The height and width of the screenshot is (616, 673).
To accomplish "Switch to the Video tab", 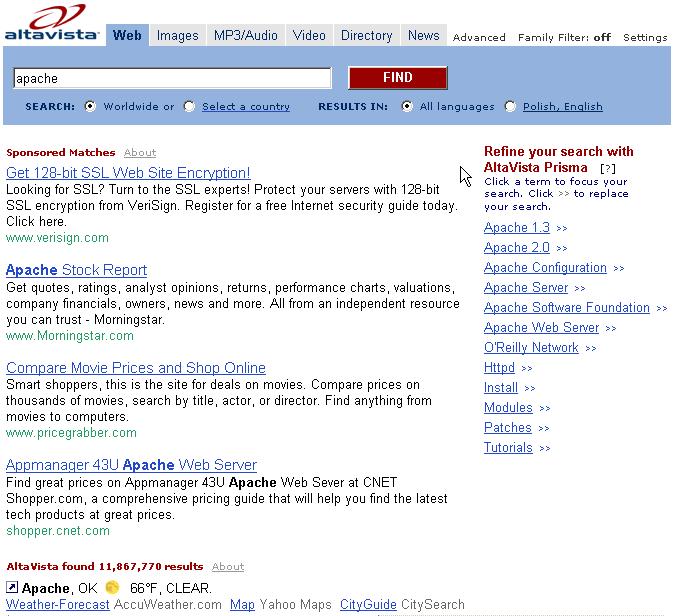I will click(x=309, y=35).
